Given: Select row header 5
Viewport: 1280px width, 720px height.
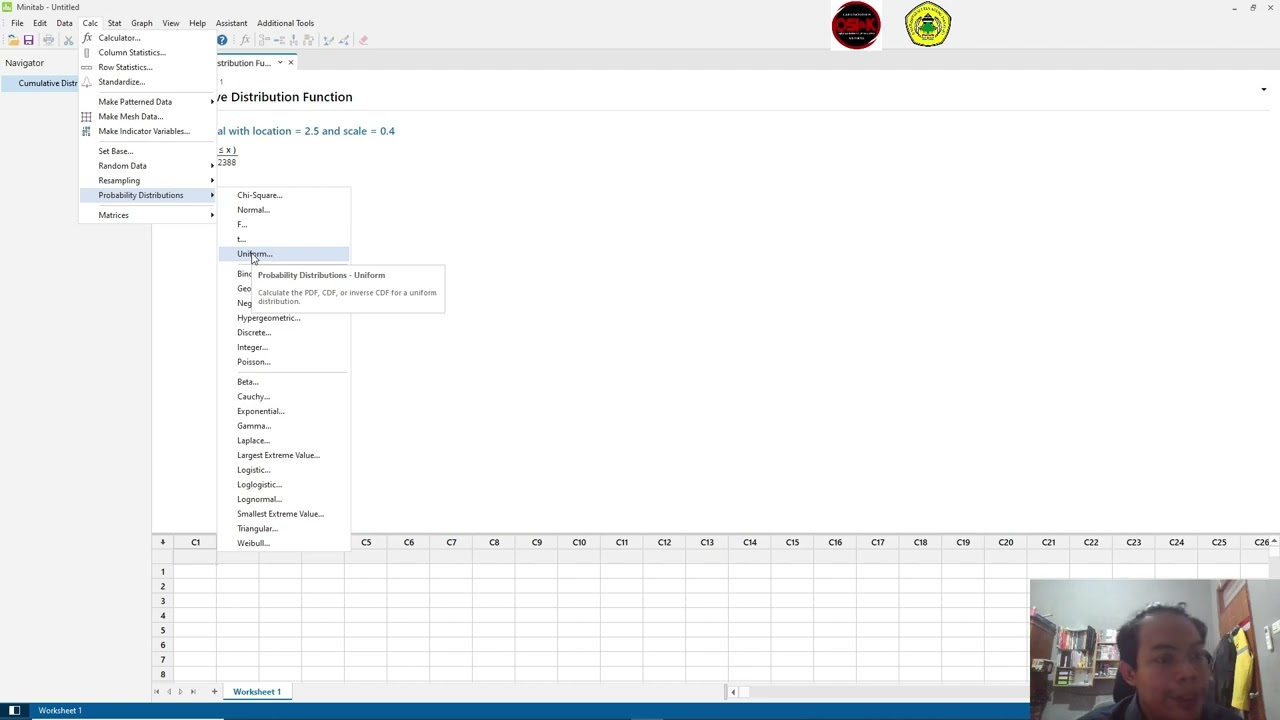Looking at the screenshot, I should 162,630.
